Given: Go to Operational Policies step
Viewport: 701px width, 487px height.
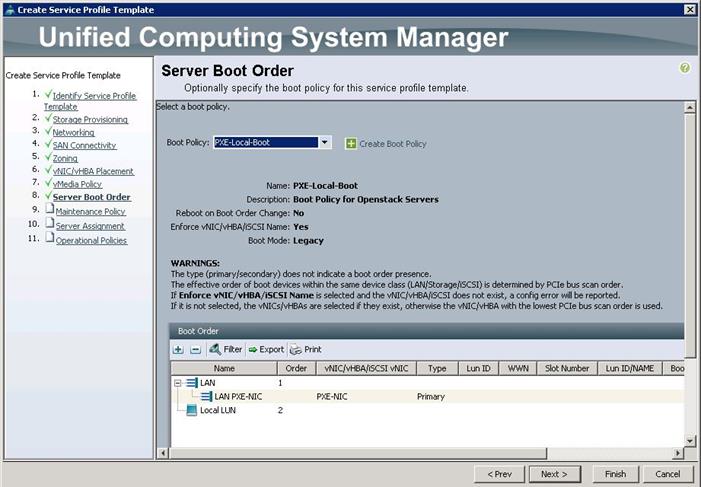Looking at the screenshot, I should click(91, 240).
